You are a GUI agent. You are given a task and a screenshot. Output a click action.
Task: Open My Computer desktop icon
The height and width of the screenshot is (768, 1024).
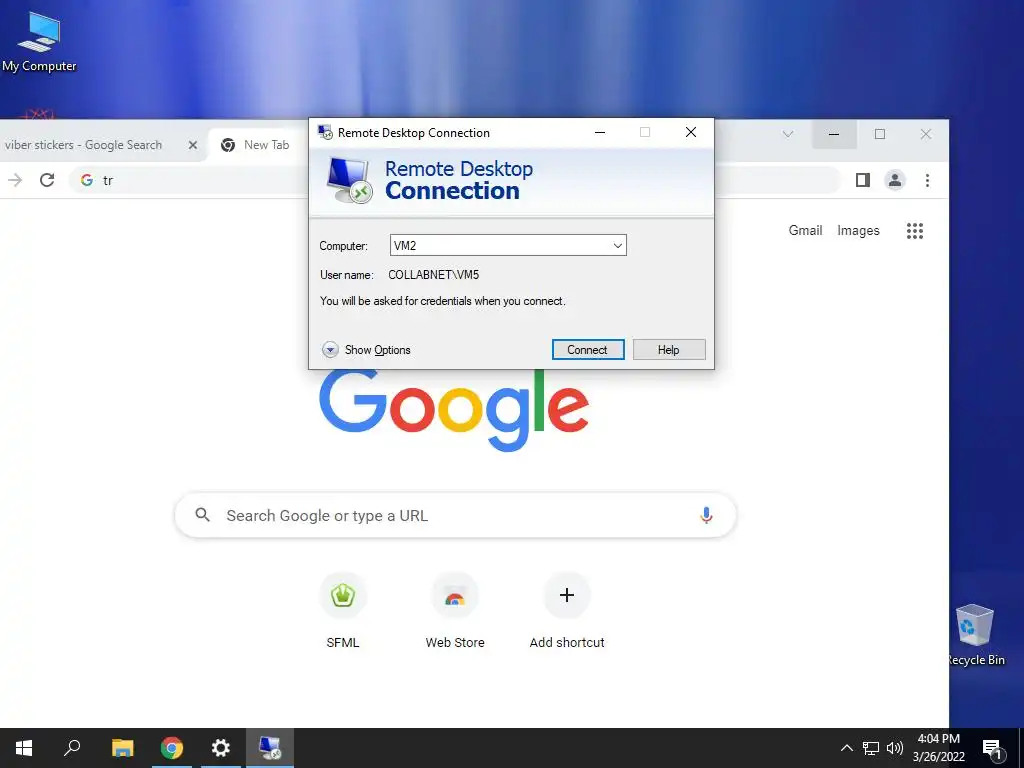tap(39, 42)
